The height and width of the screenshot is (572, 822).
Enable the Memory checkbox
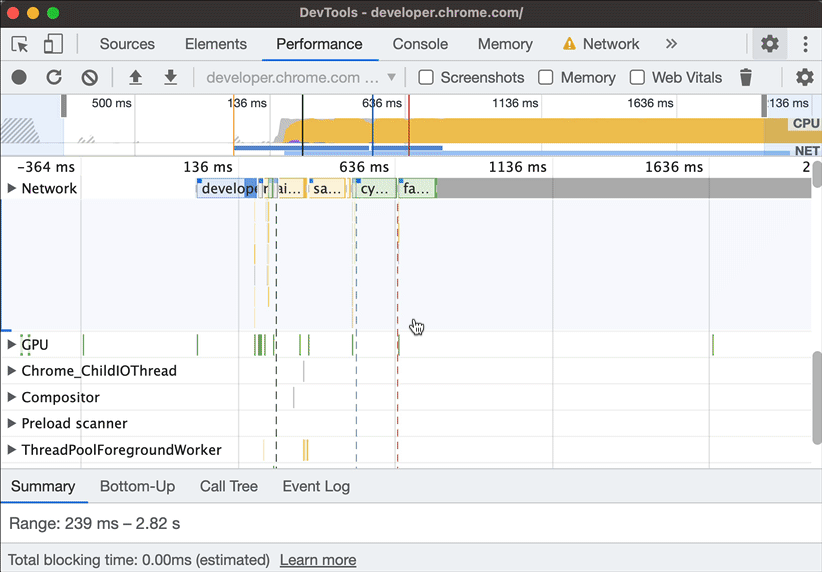click(x=546, y=77)
